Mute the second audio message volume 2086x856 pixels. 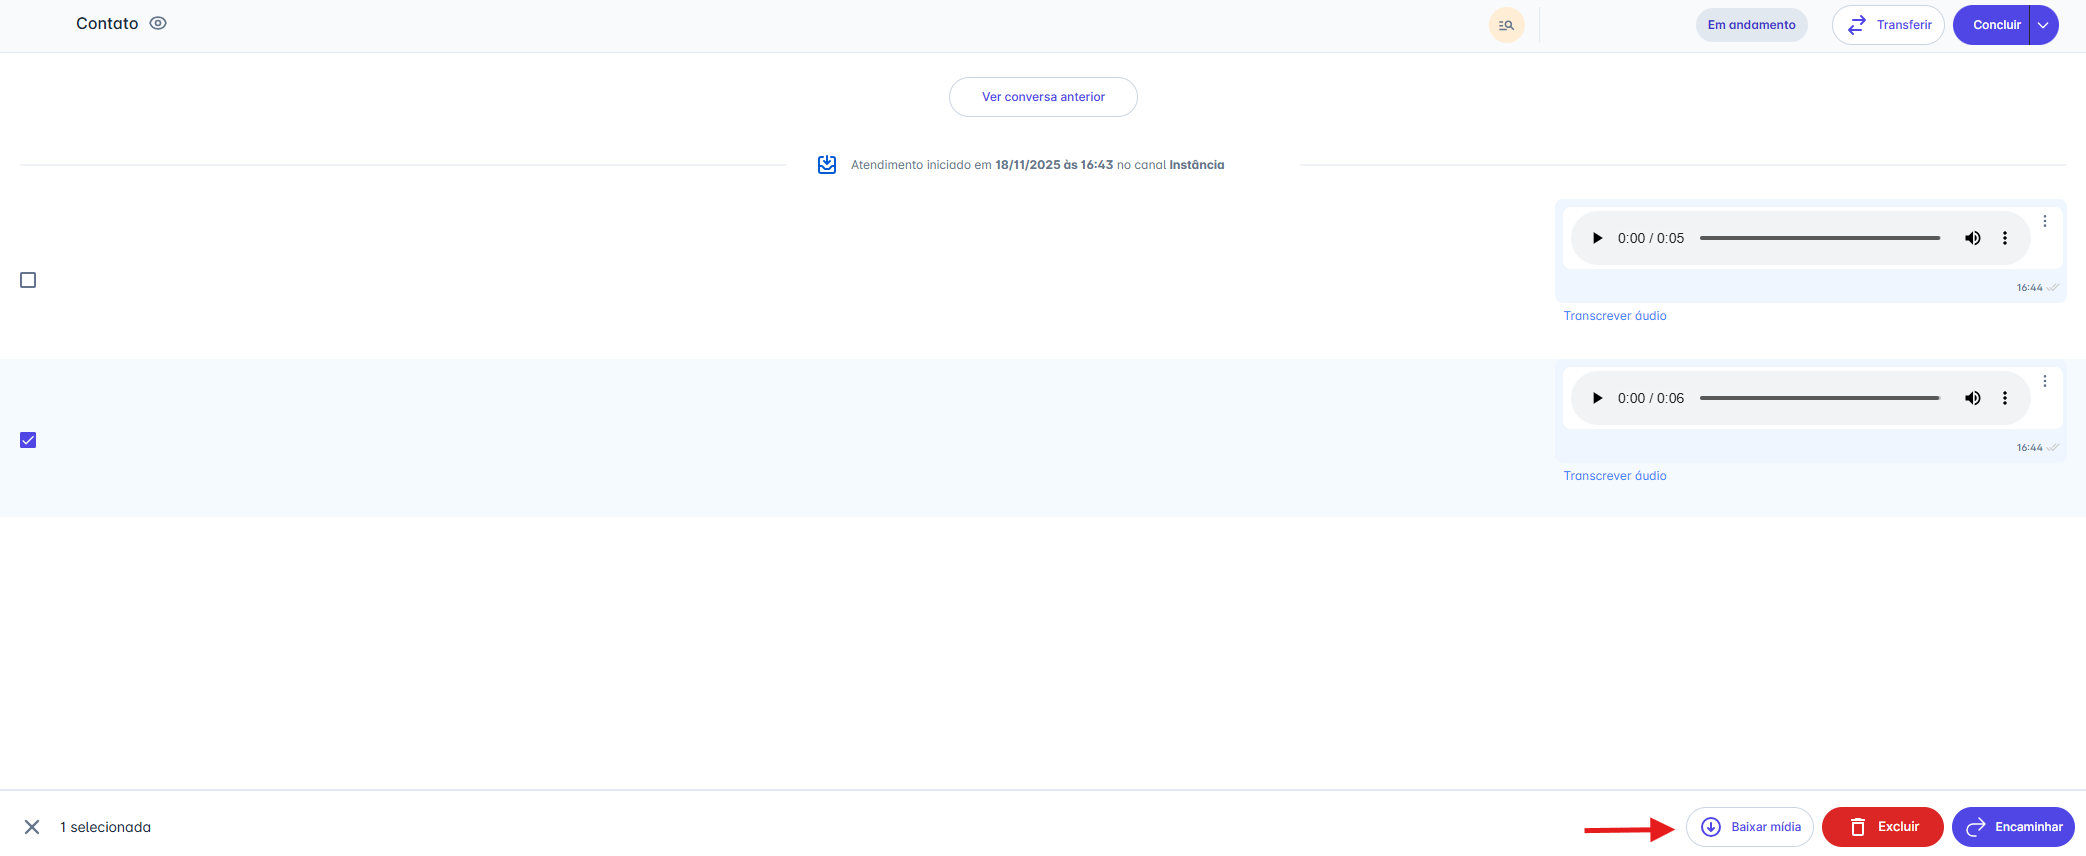coord(1972,398)
